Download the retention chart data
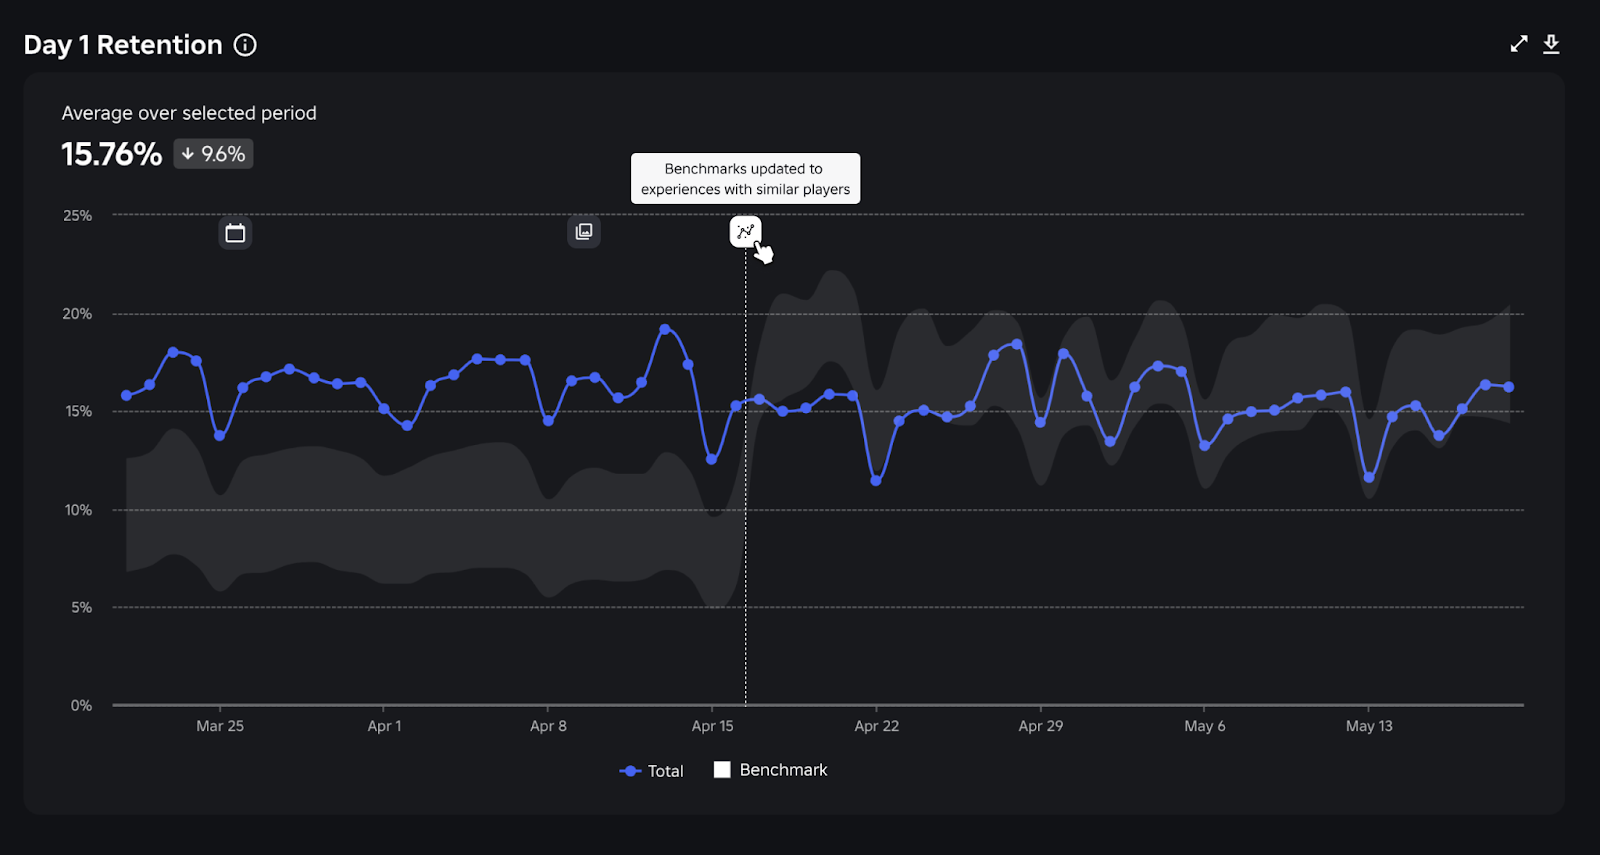This screenshot has height=855, width=1600. [x=1551, y=44]
